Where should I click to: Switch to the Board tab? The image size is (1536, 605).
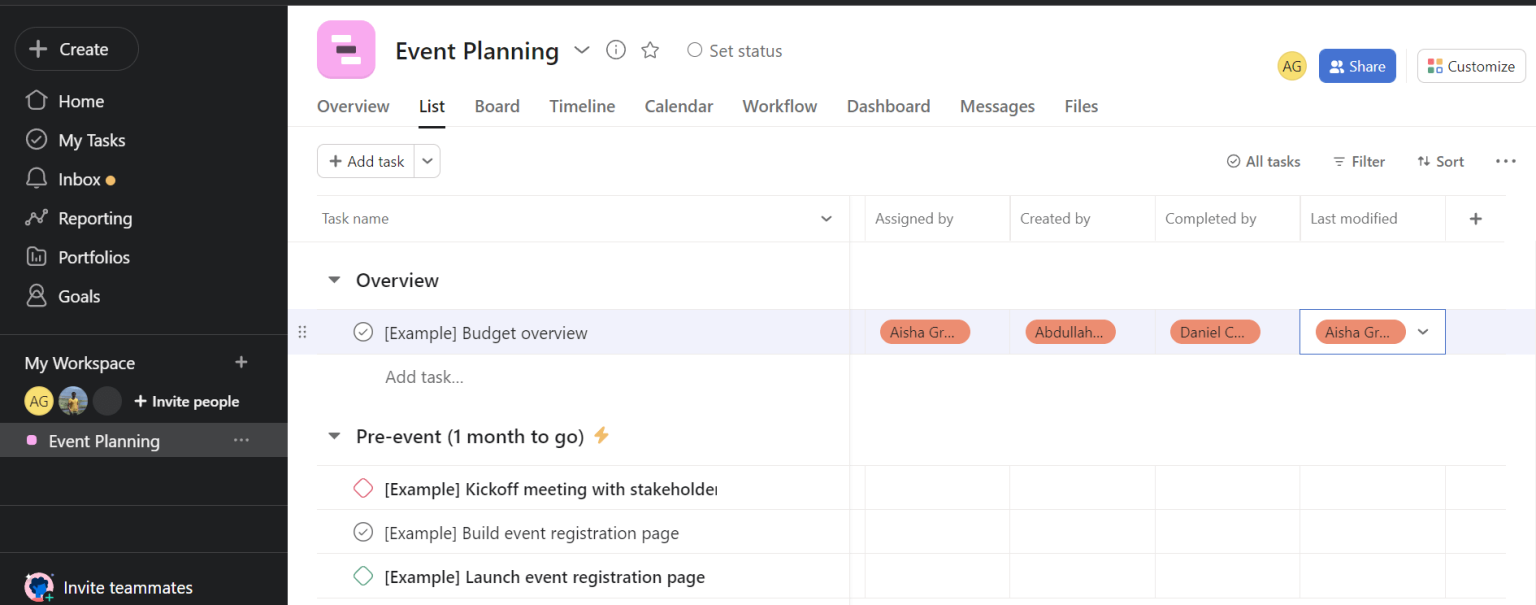[x=497, y=106]
